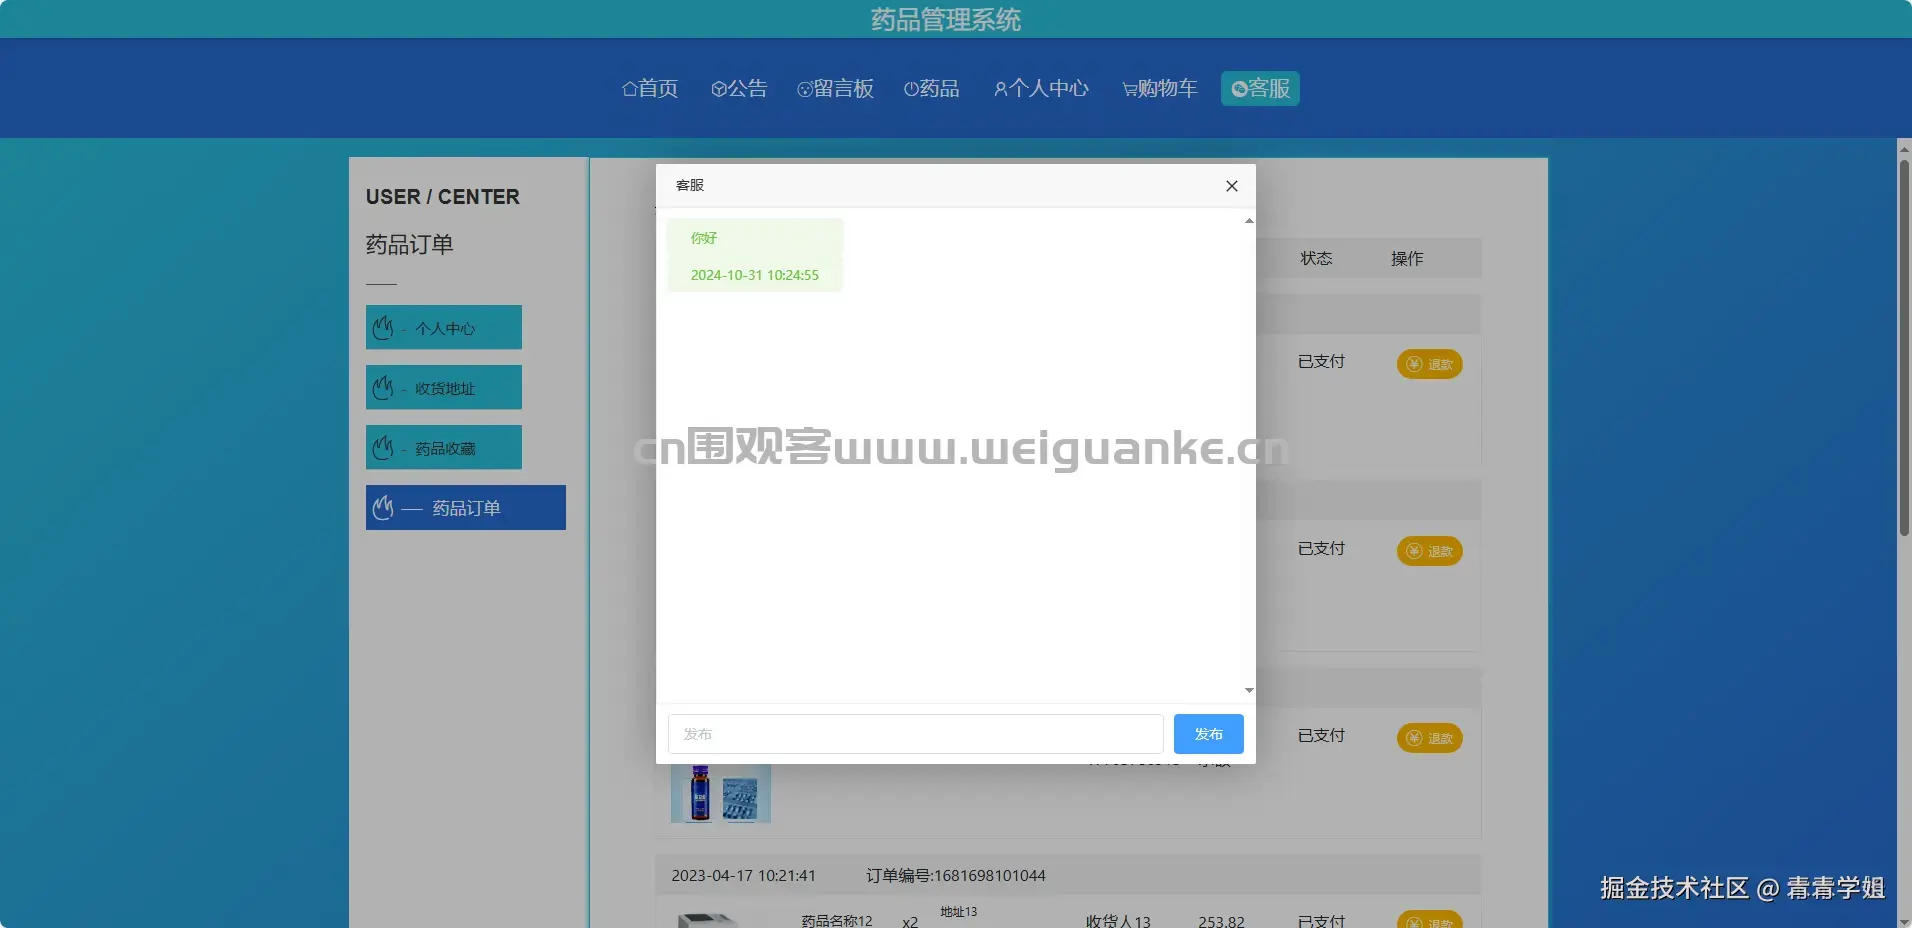Click the order date 2023-04-17 10:21:41

click(744, 876)
